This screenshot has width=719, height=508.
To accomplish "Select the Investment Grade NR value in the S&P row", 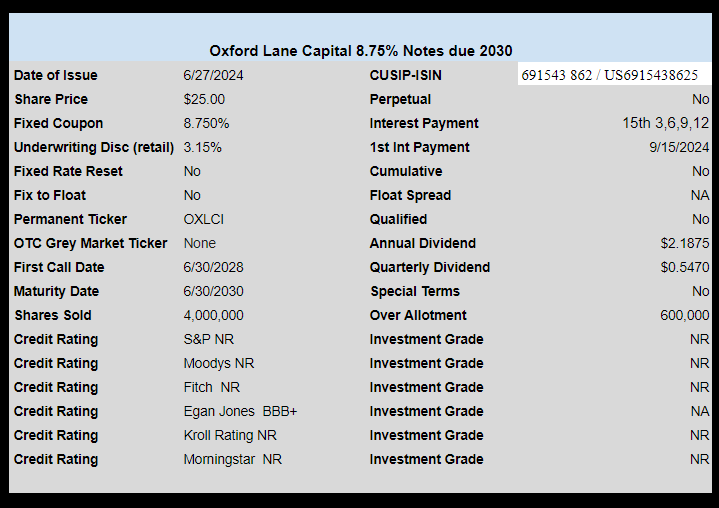I will [x=699, y=339].
